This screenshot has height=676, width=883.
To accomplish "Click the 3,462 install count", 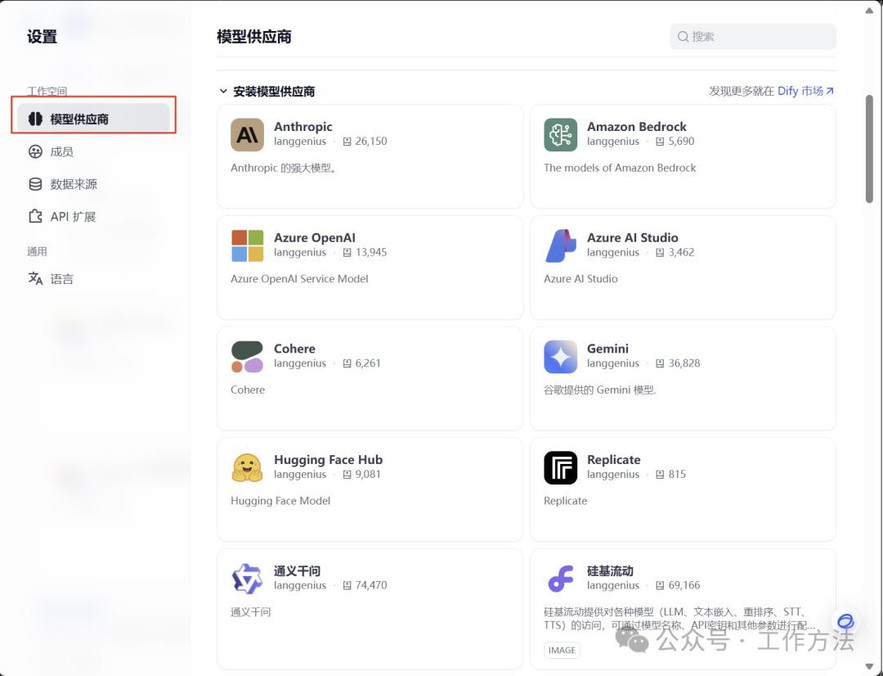I will [x=681, y=252].
